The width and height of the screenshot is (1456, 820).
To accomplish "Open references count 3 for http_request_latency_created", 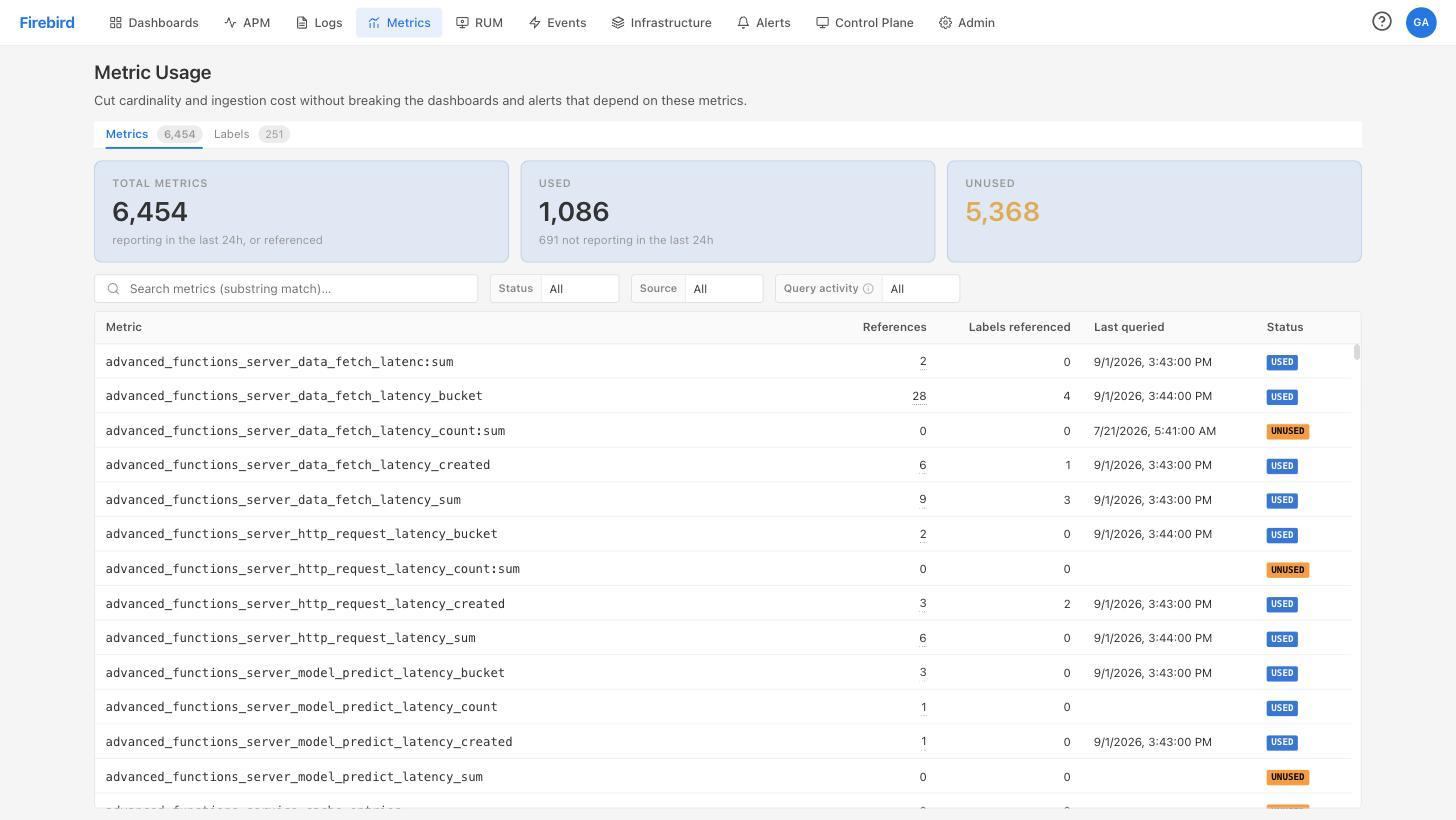I will (x=922, y=604).
